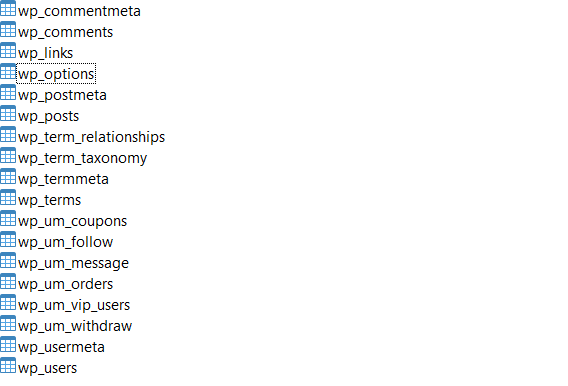Click the wp_links table name
This screenshot has height=386, width=568.
click(x=46, y=53)
